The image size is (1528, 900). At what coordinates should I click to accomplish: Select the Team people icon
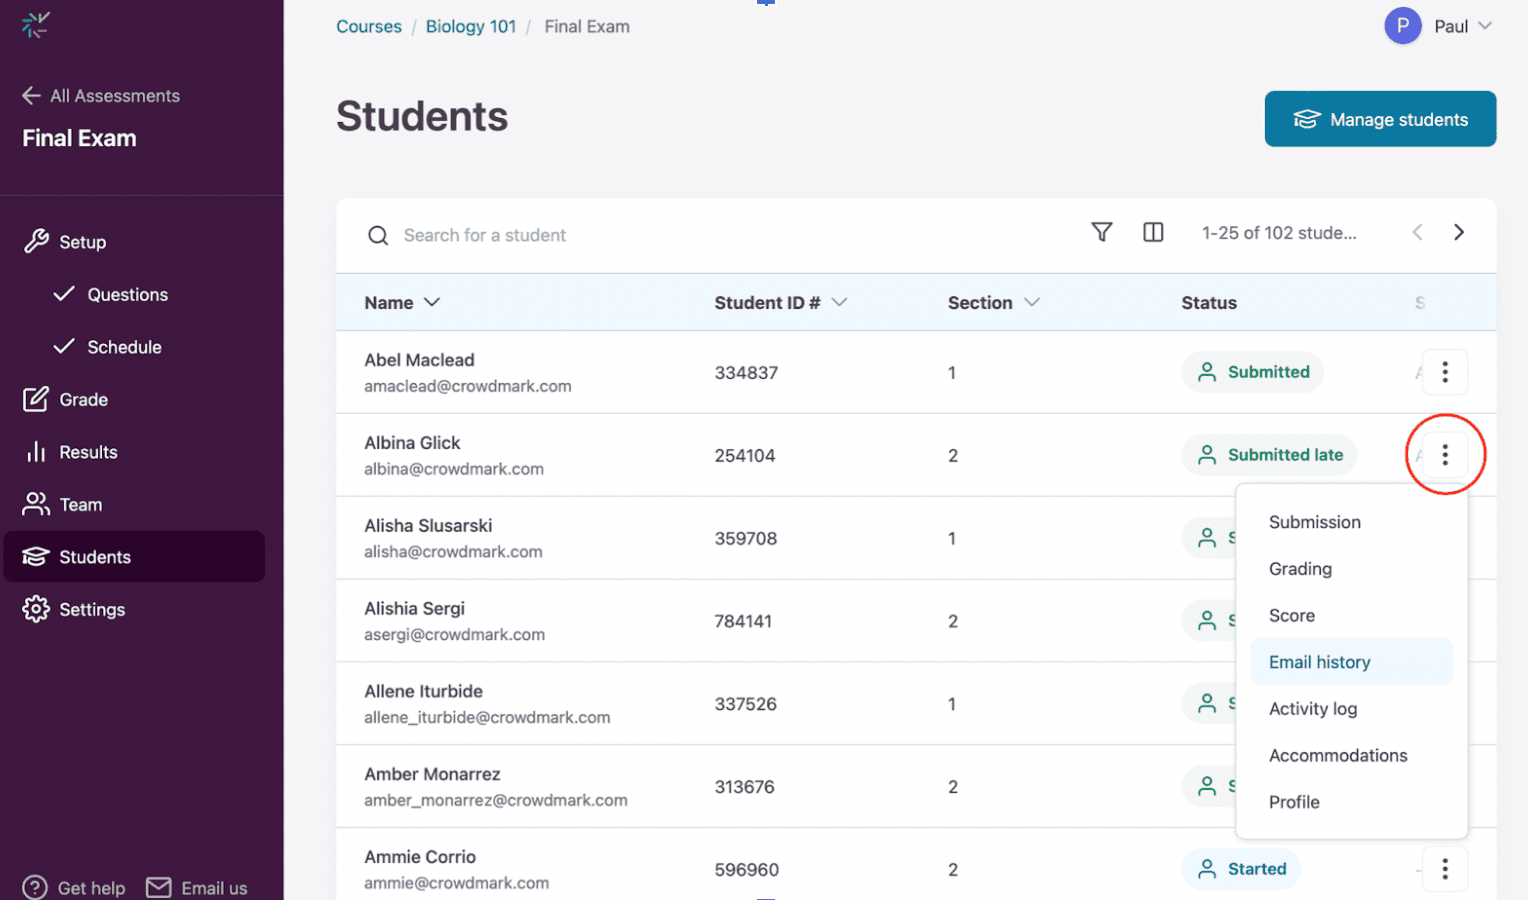[36, 504]
